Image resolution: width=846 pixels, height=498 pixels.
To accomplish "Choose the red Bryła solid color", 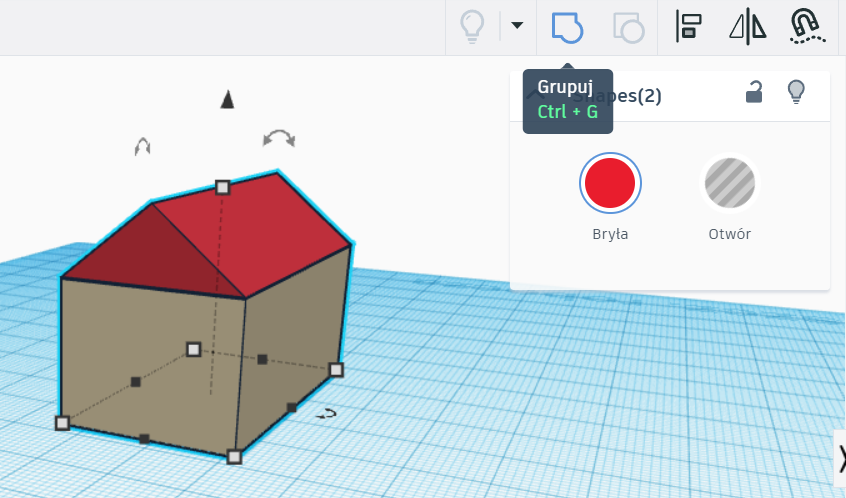I will click(610, 183).
